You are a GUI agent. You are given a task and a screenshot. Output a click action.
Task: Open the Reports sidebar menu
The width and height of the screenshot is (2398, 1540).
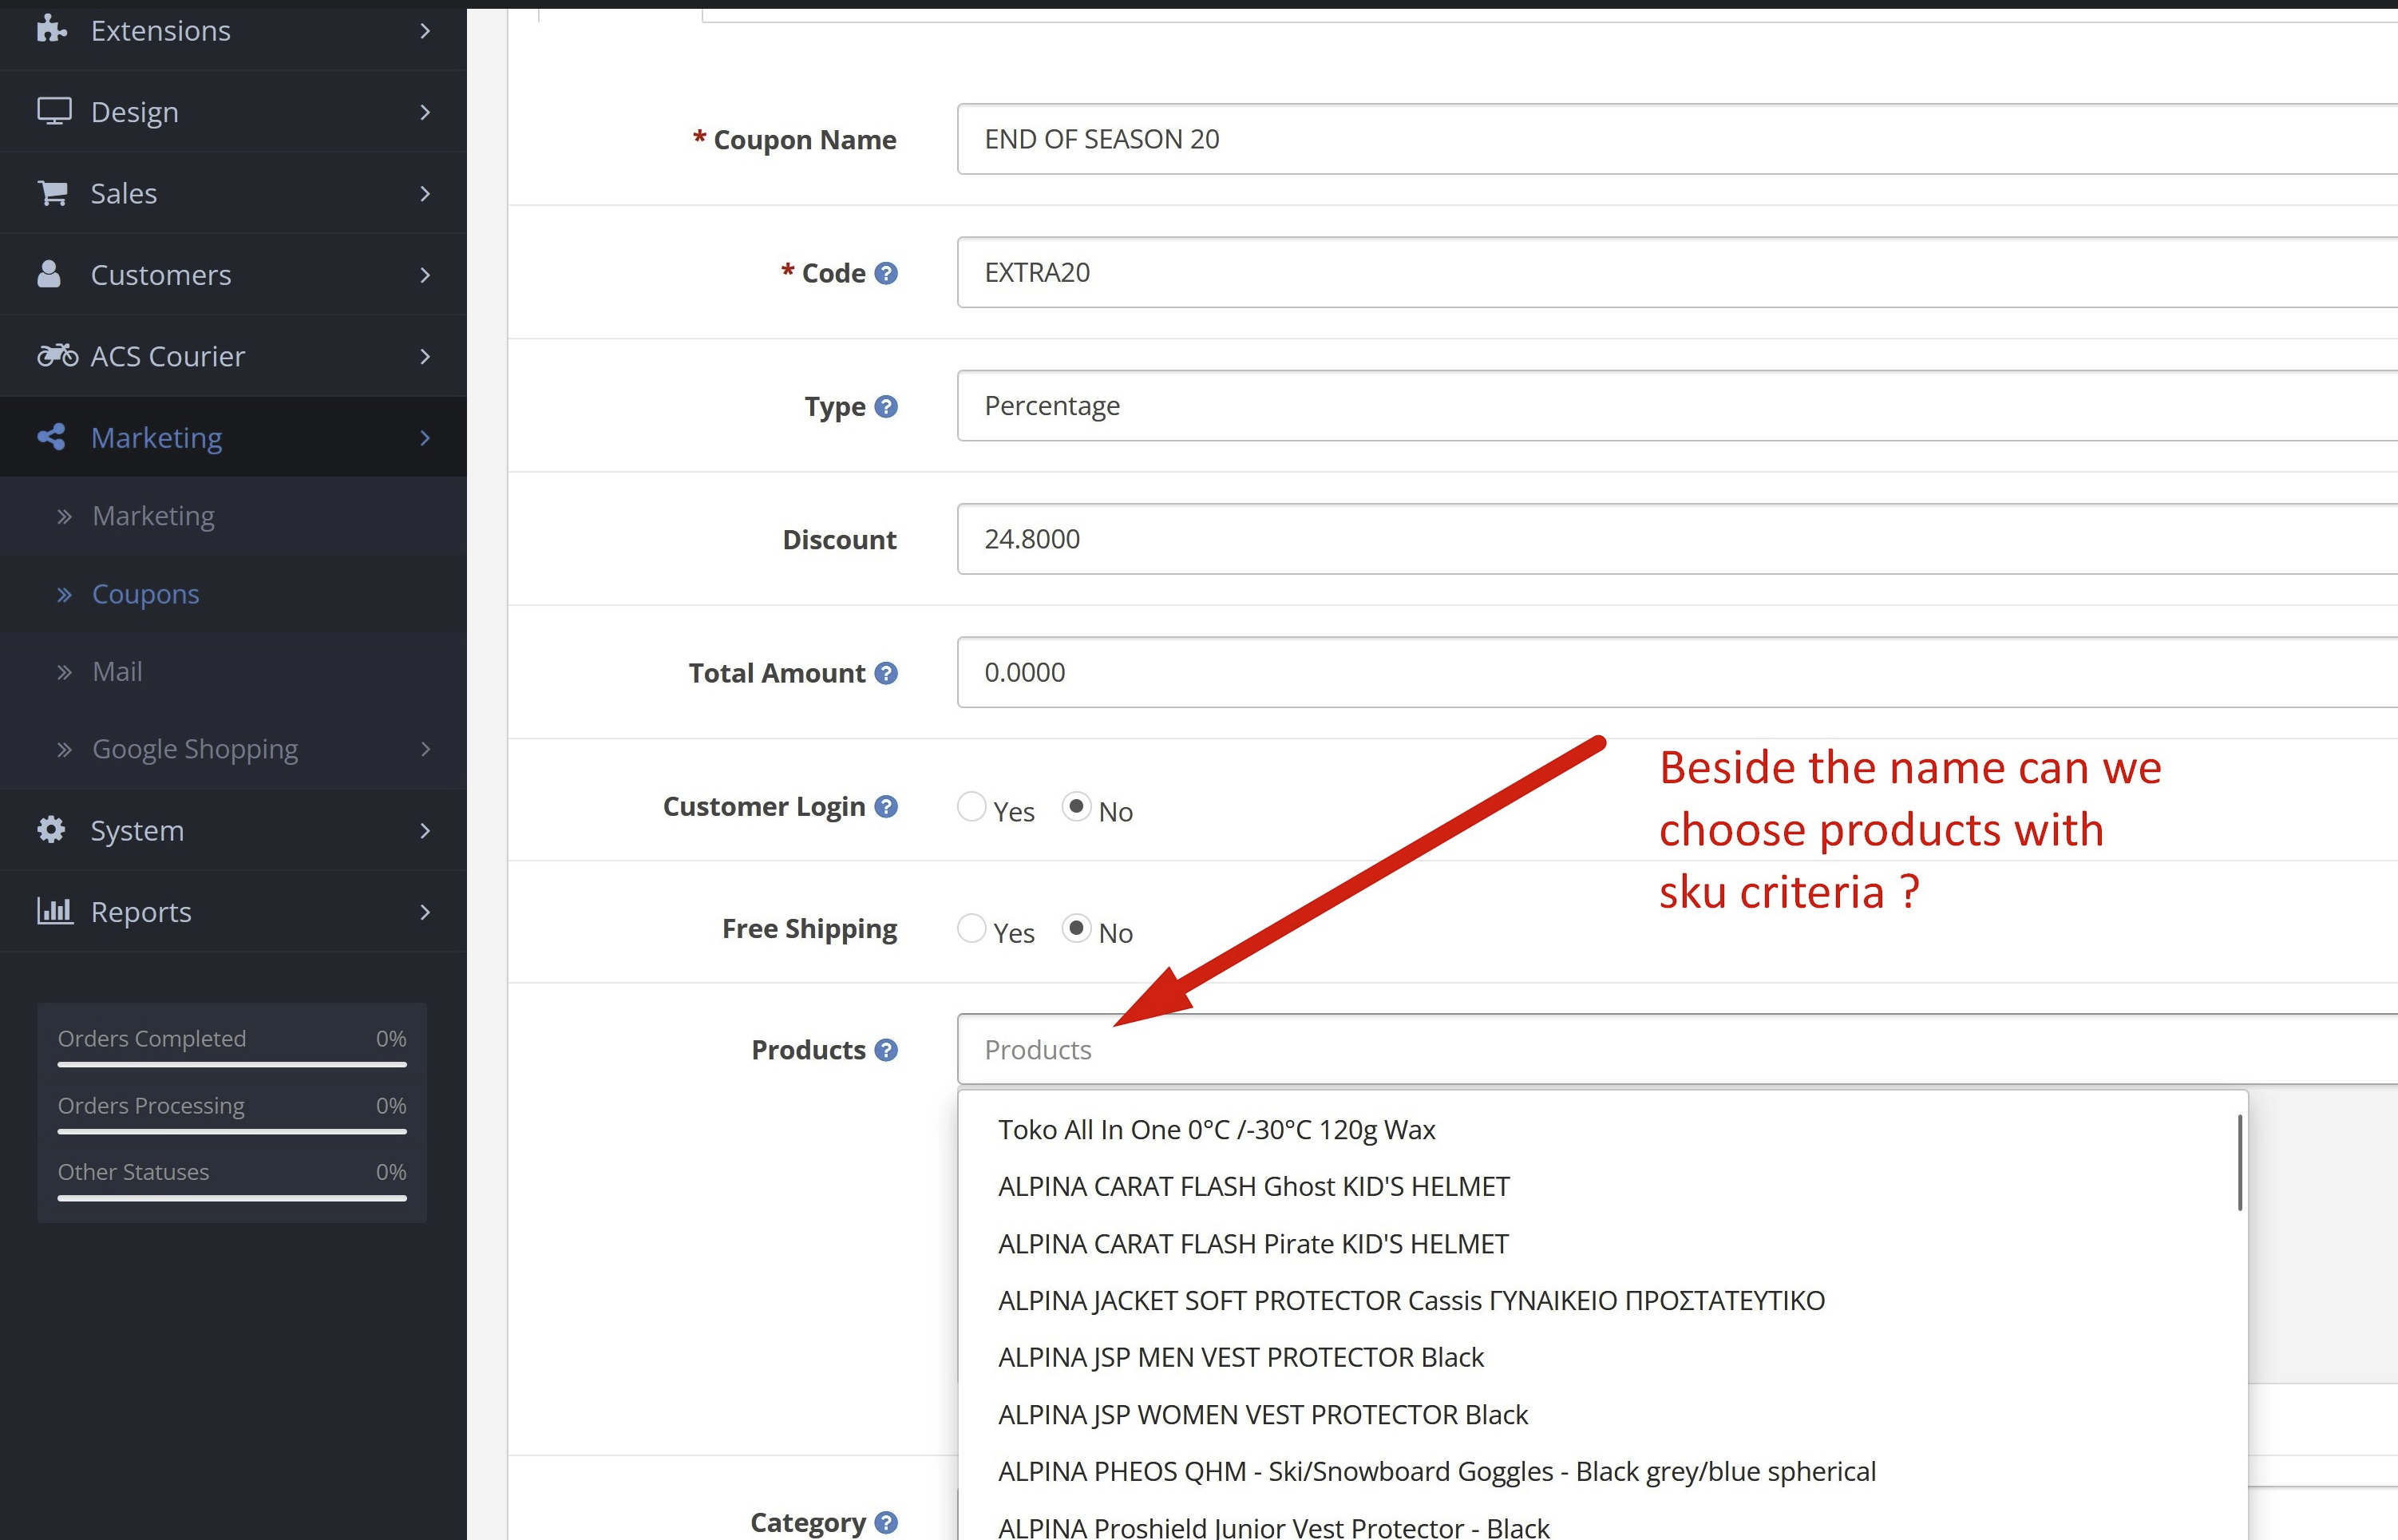233,912
